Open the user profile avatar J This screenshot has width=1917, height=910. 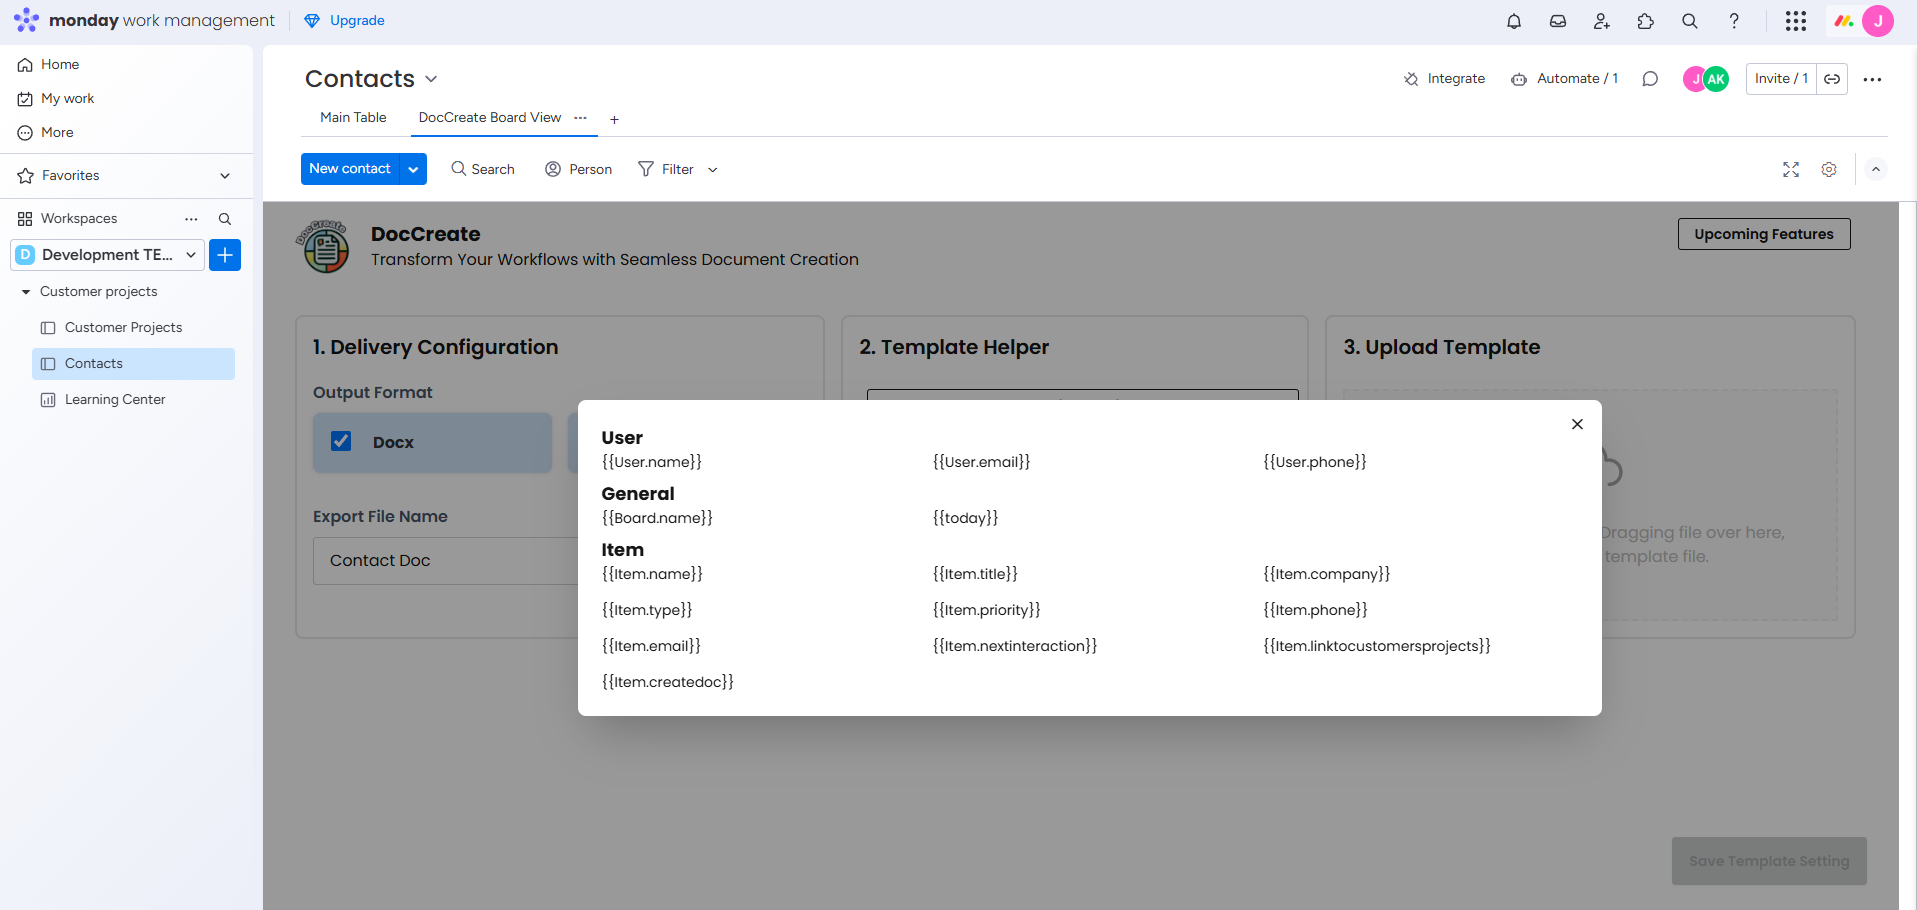click(x=1878, y=21)
